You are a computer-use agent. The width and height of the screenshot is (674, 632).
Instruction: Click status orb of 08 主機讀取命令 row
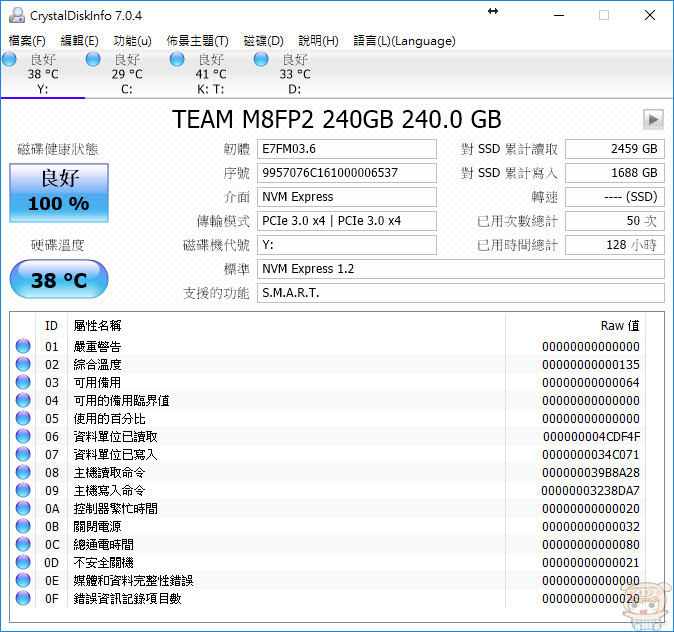click(x=23, y=472)
